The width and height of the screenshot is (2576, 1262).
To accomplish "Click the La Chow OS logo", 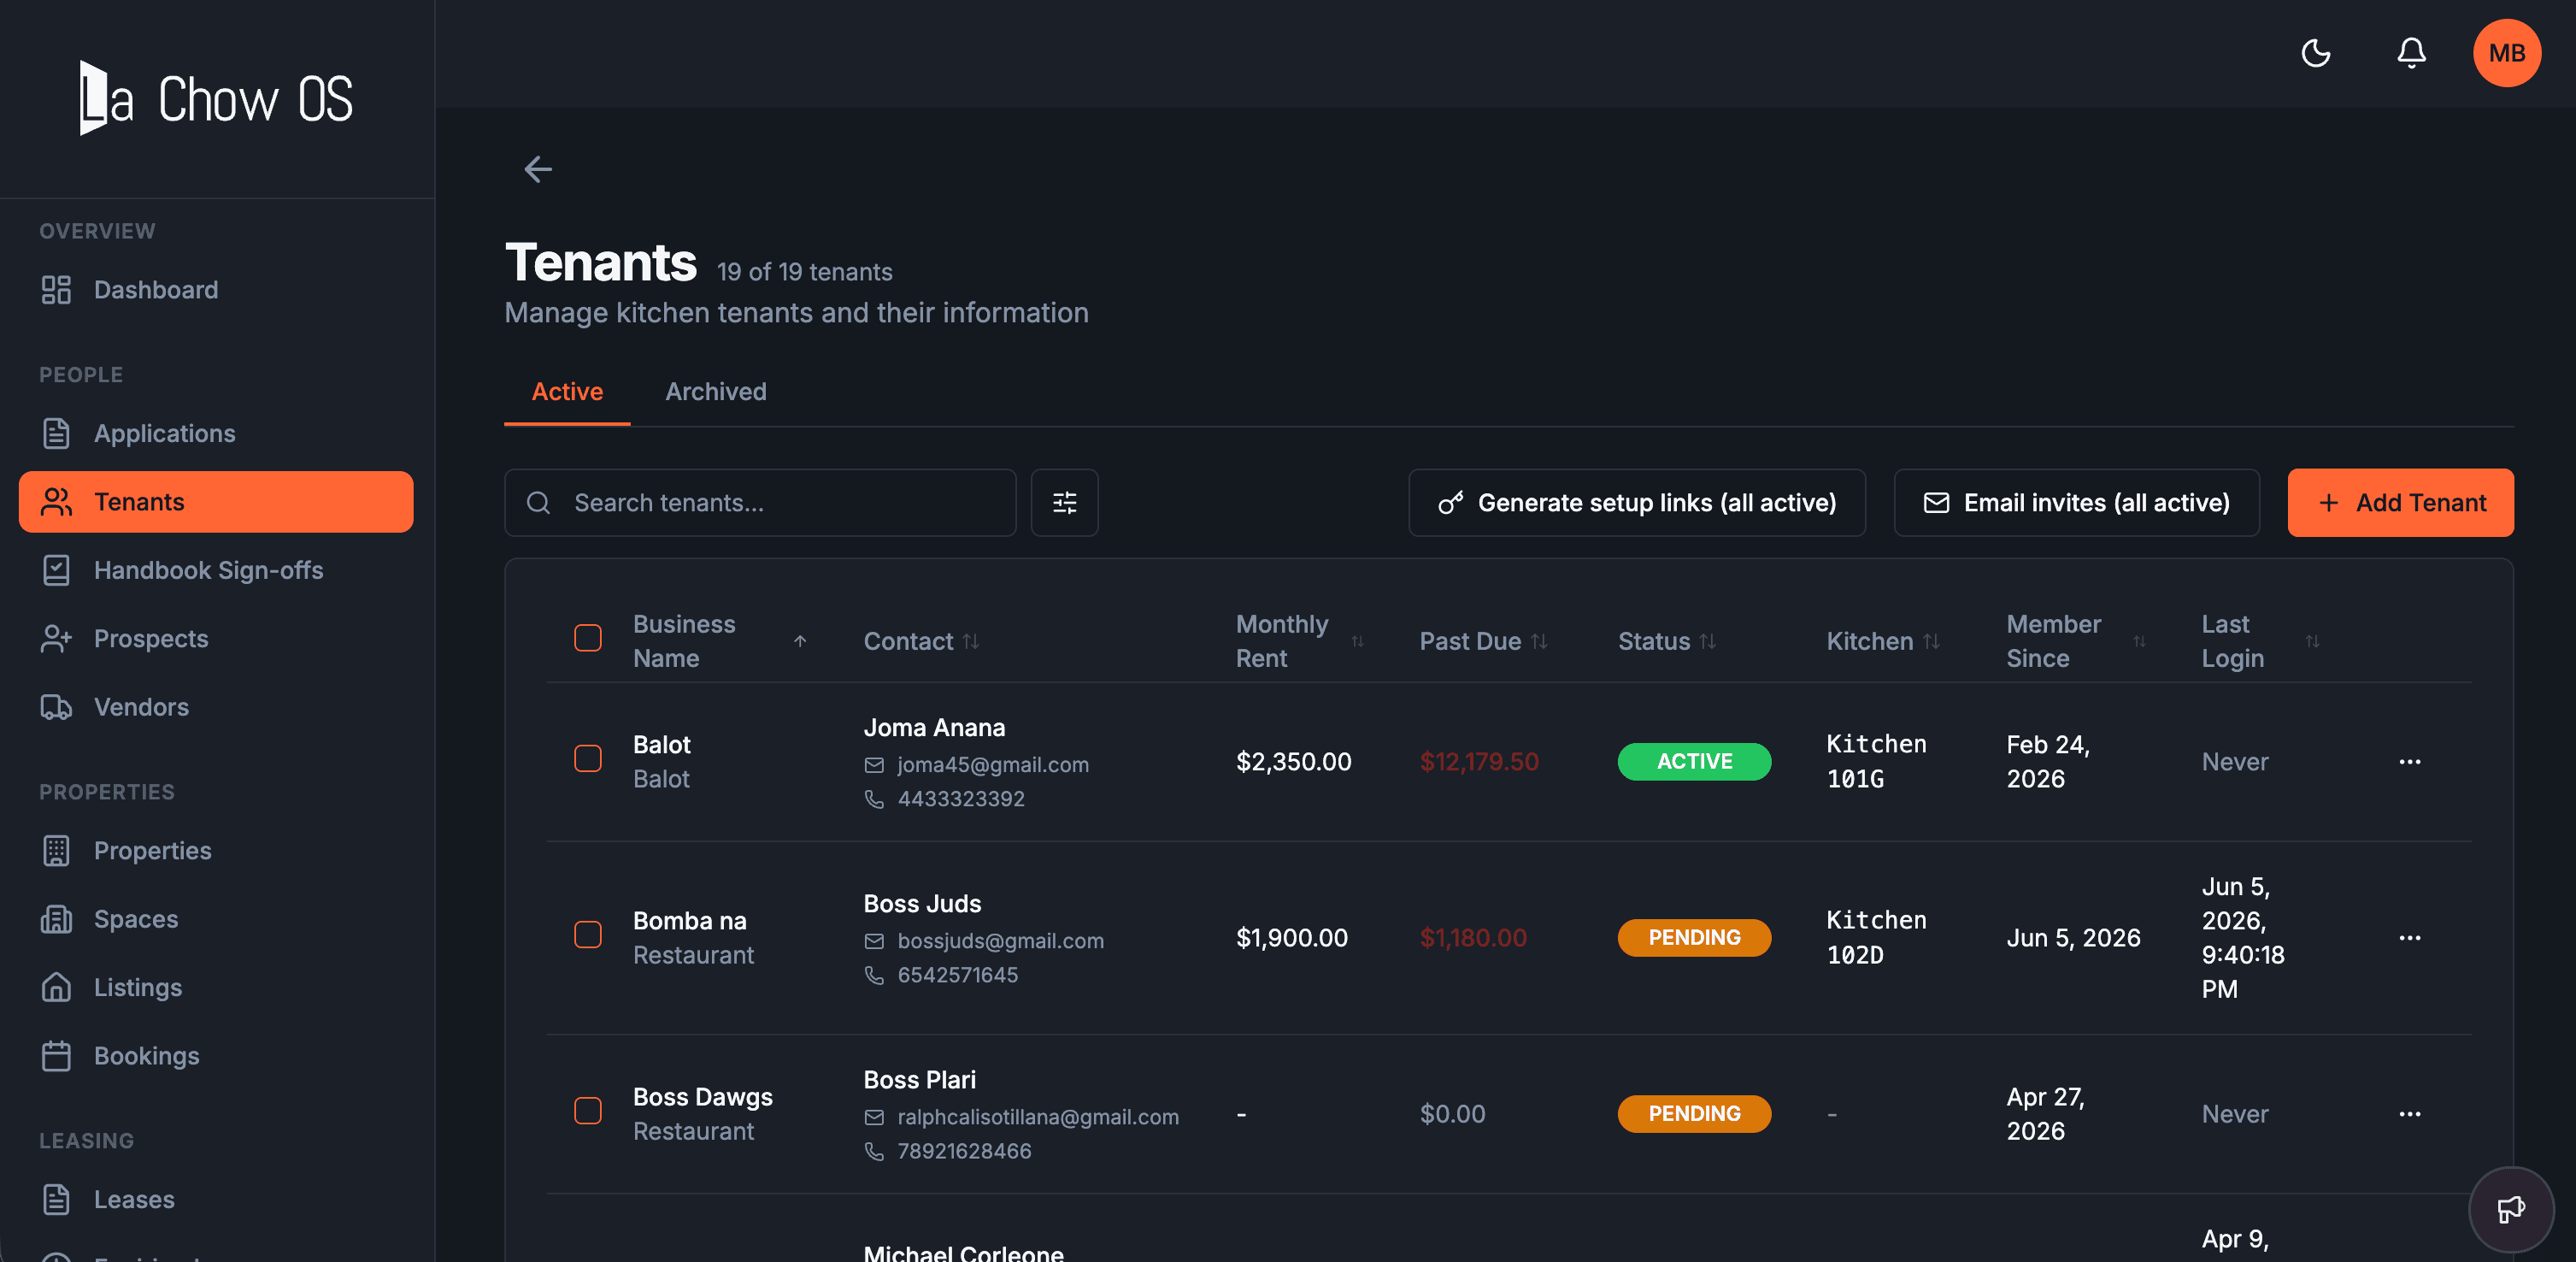I will 216,98.
